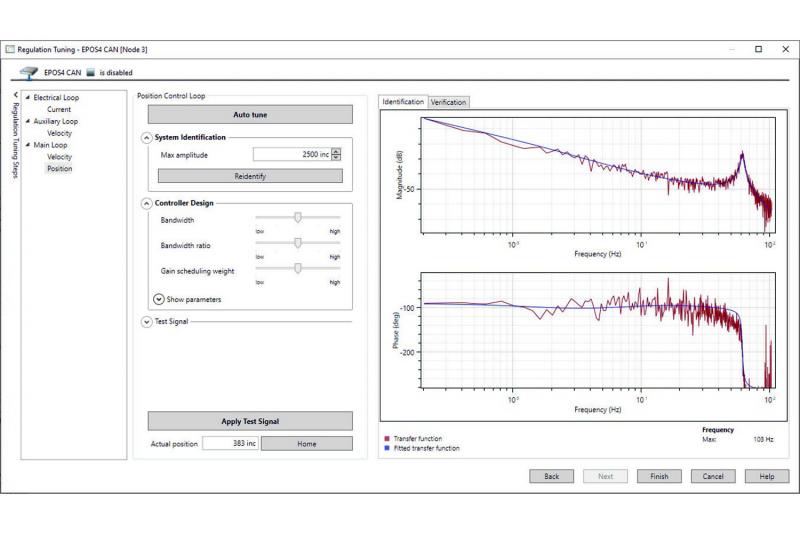This screenshot has height=534, width=800.
Task: Click the Regulation Tuning window title icon
Action: pyautogui.click(x=11, y=49)
